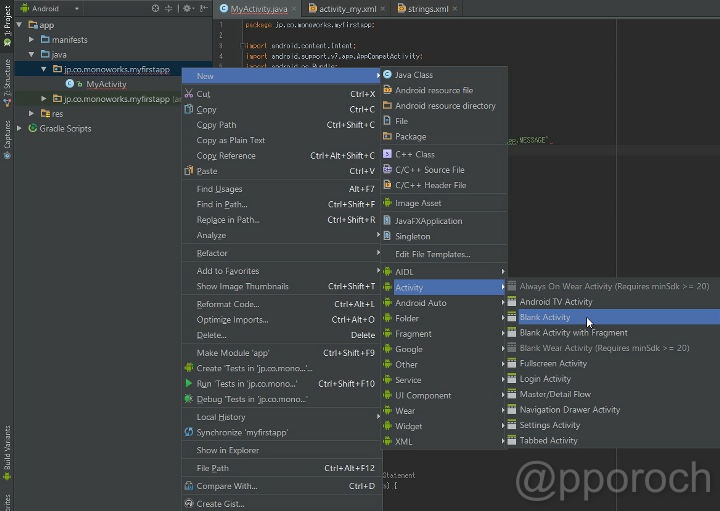
Task: Choose Settings Activity template
Action: 613,425
